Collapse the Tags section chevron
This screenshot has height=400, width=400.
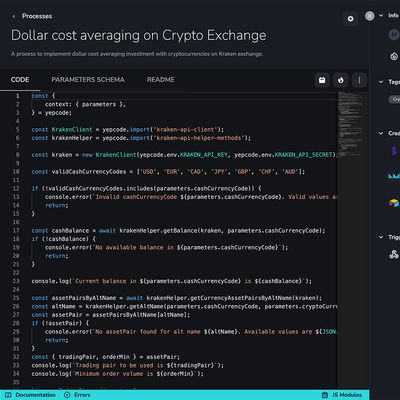[381, 82]
